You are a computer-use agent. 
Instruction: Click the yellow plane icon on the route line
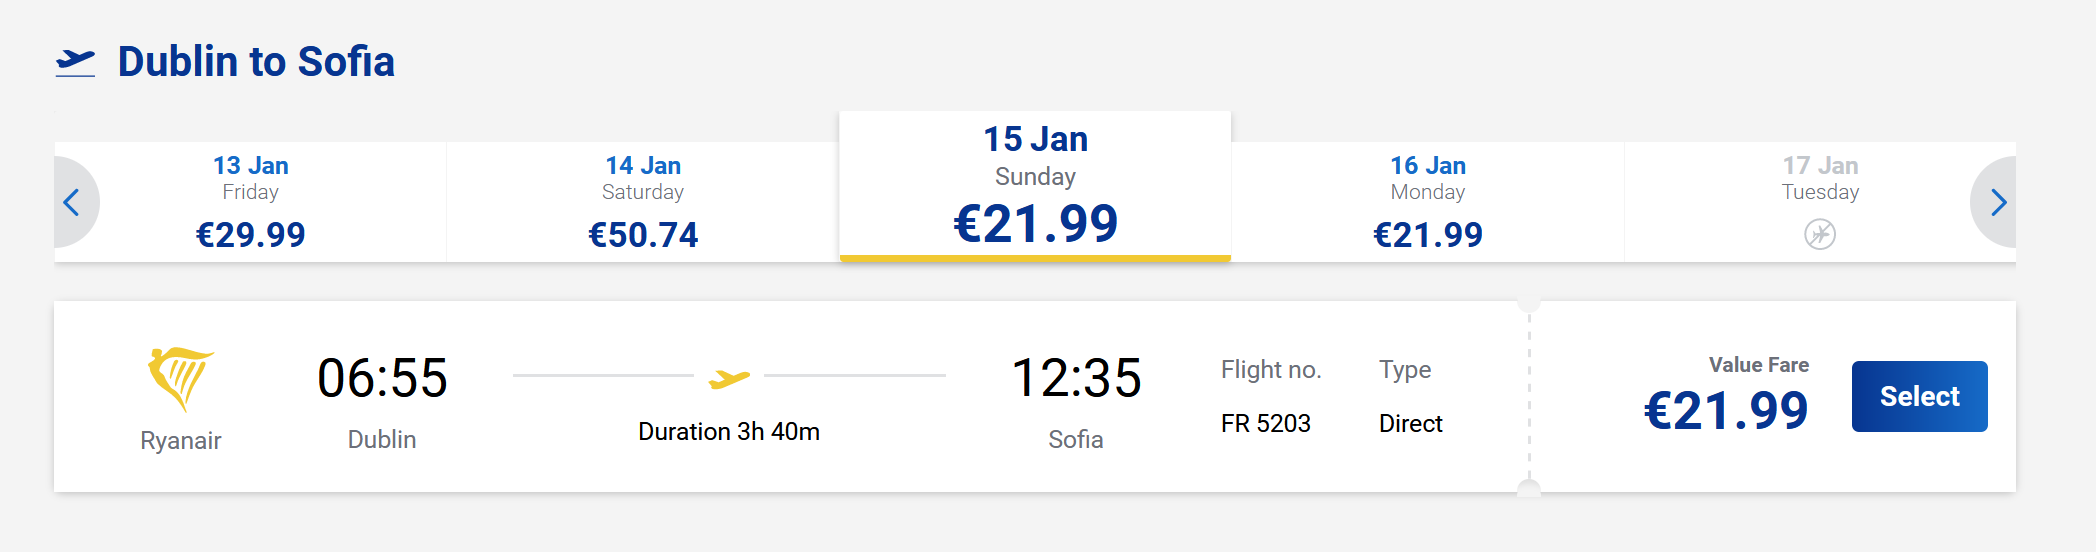click(729, 378)
